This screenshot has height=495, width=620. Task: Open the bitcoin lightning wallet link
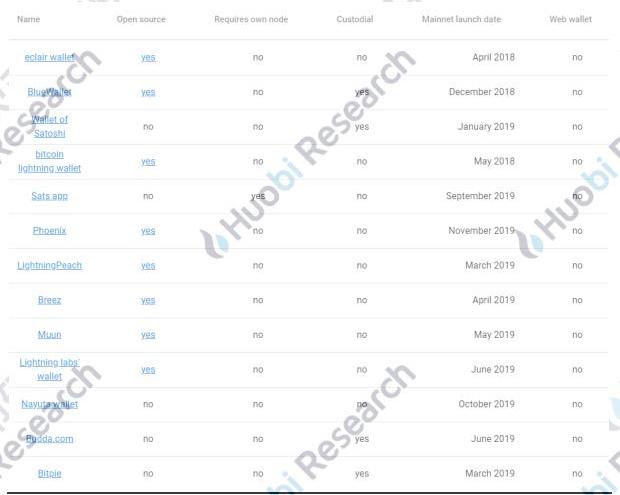49,161
